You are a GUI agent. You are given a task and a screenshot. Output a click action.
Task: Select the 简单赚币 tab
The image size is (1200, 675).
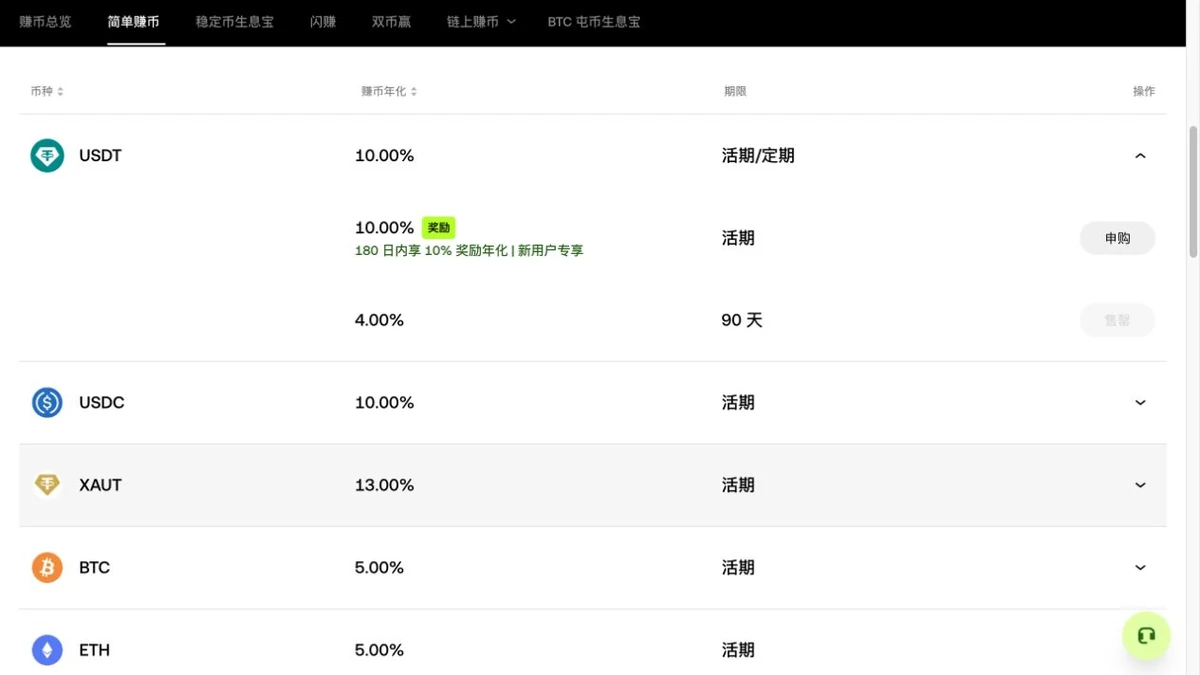134,21
